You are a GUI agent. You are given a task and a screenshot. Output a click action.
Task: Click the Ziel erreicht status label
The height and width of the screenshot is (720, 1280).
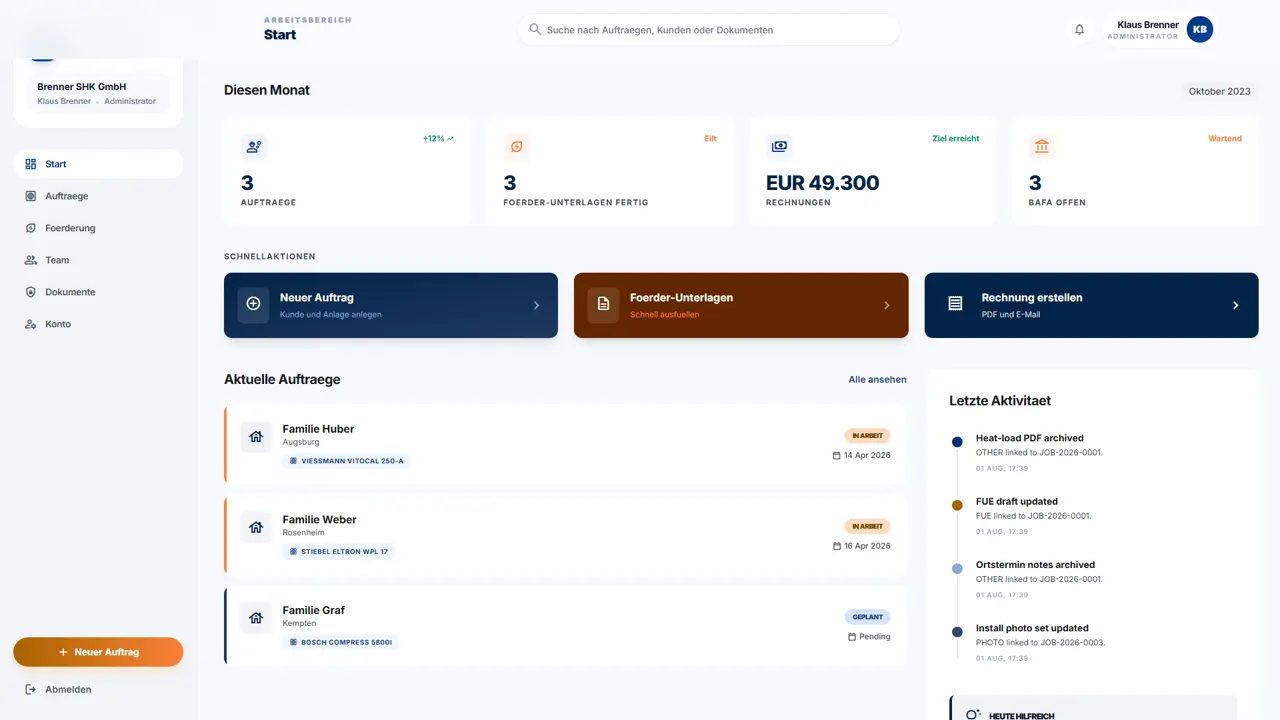click(956, 139)
